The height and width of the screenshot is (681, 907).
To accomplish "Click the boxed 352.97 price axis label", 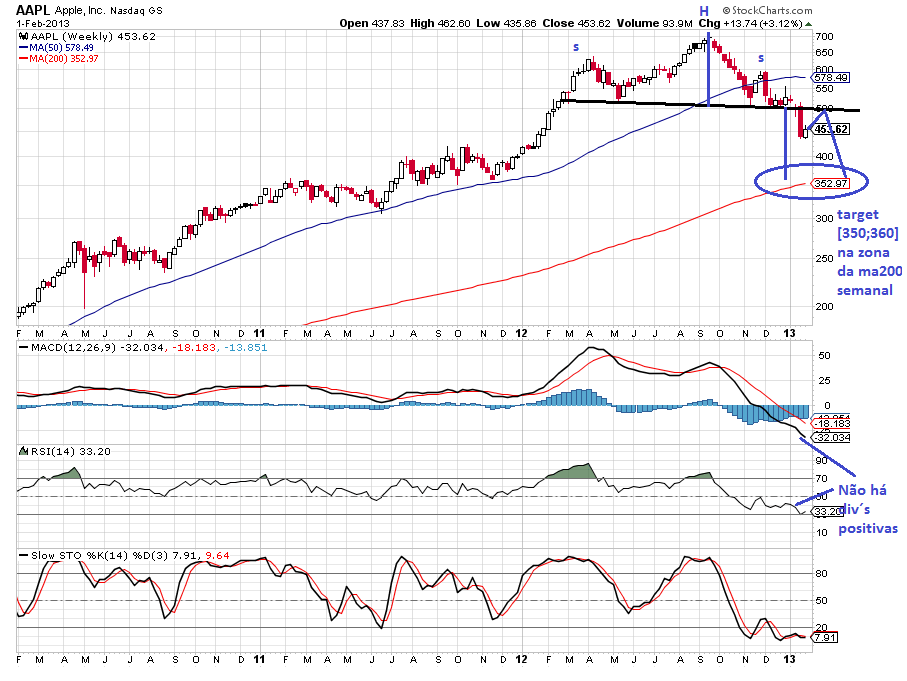I will coord(831,183).
